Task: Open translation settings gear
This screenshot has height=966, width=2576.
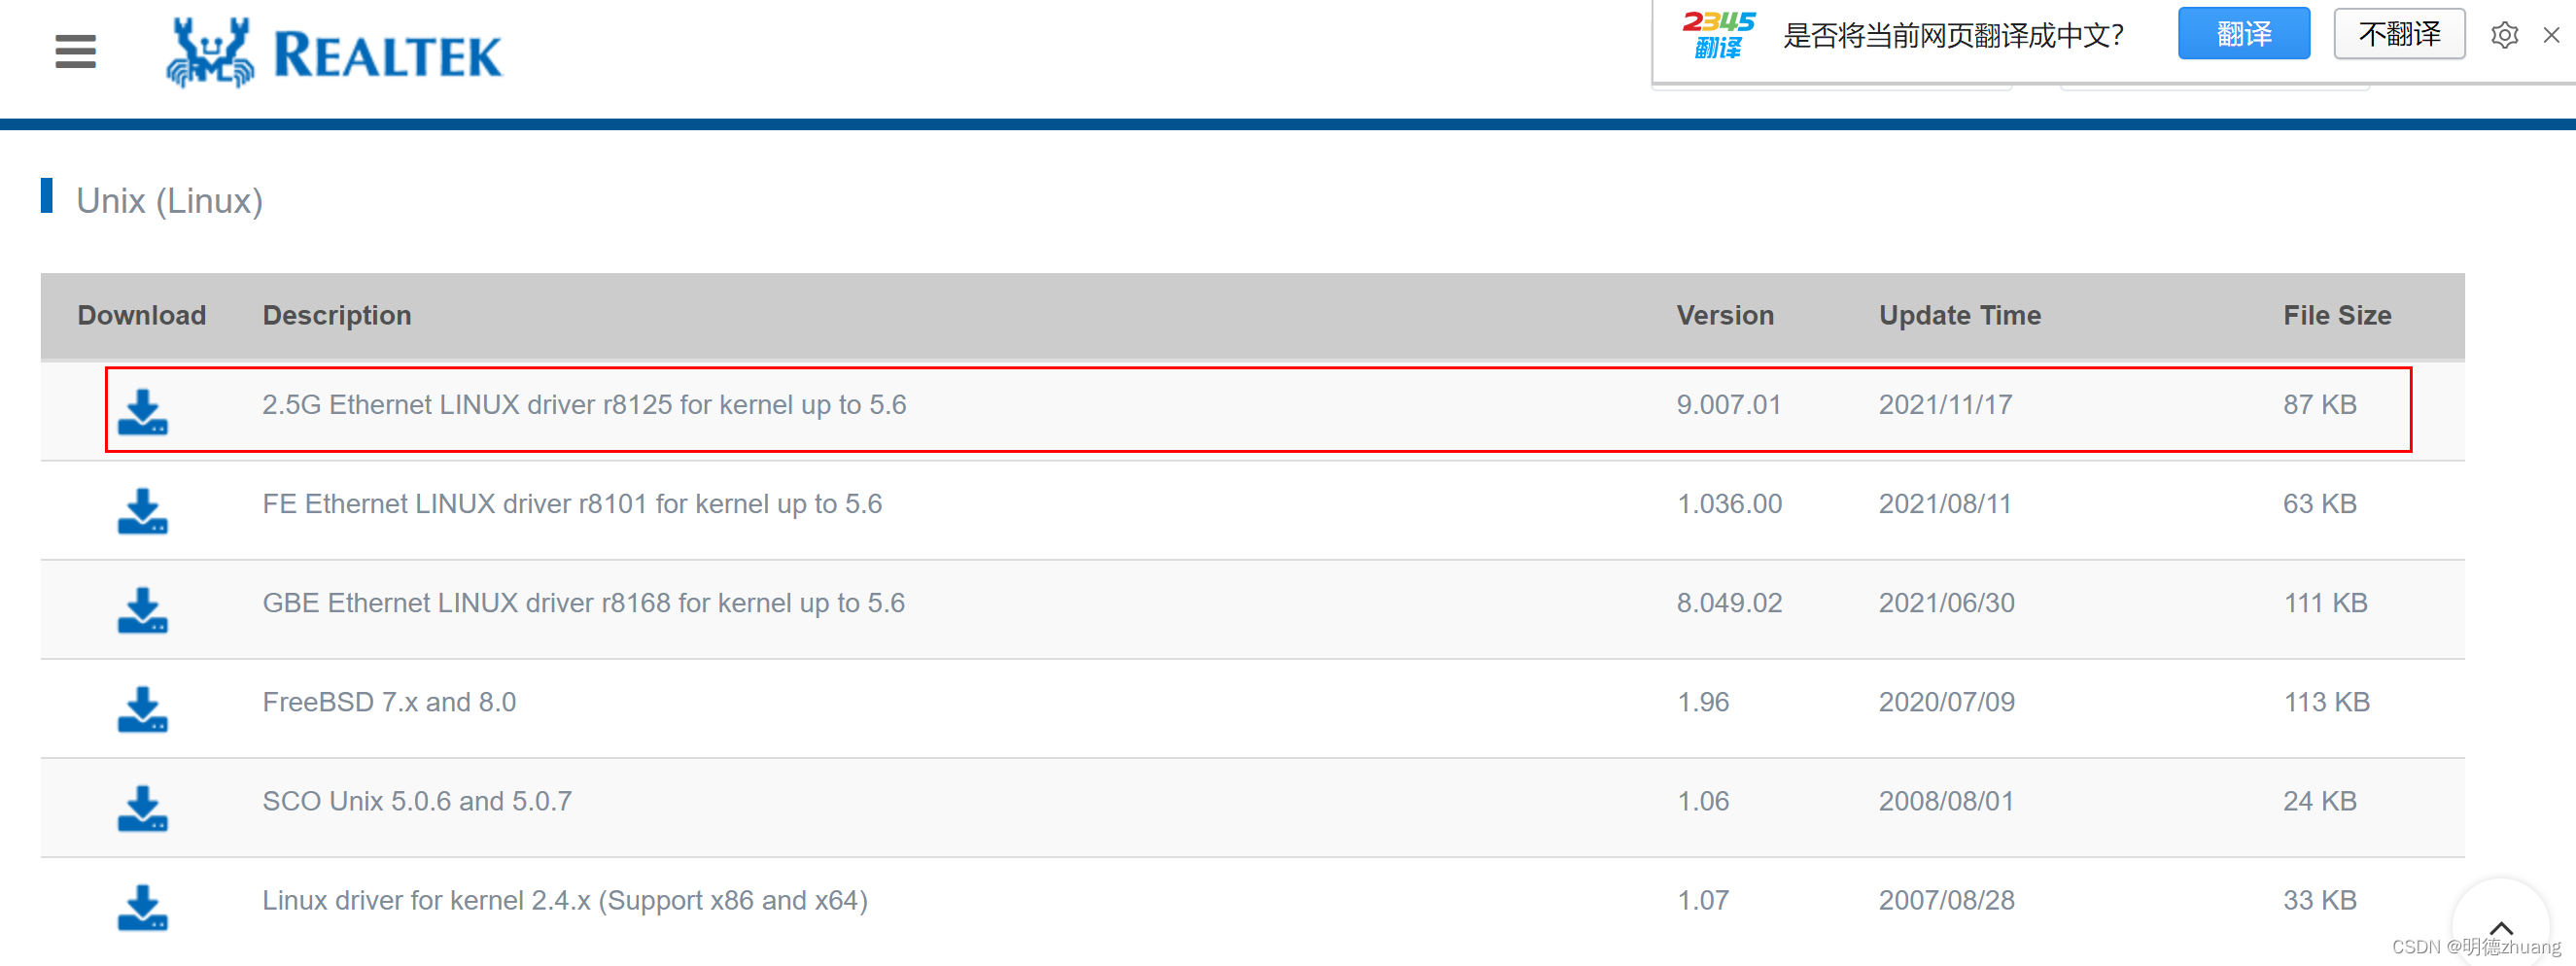Action: [2504, 35]
